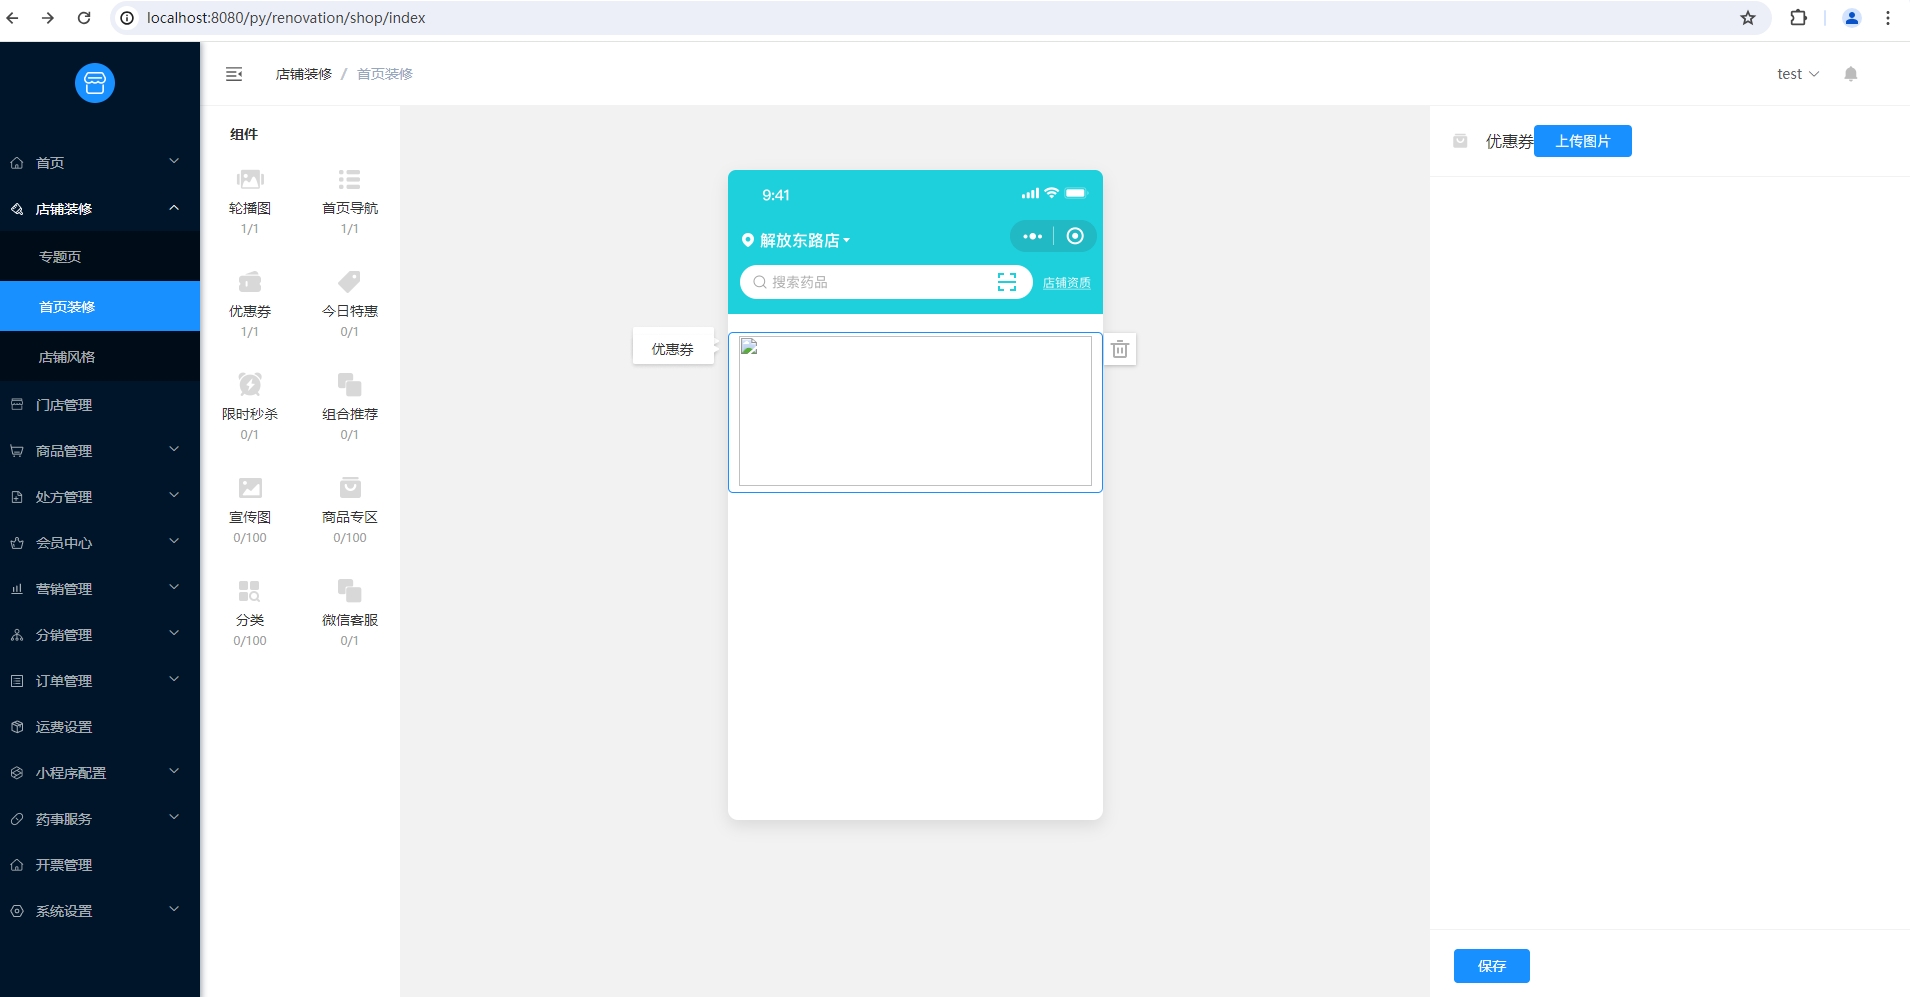Click the blue shop logo icon

tap(95, 83)
